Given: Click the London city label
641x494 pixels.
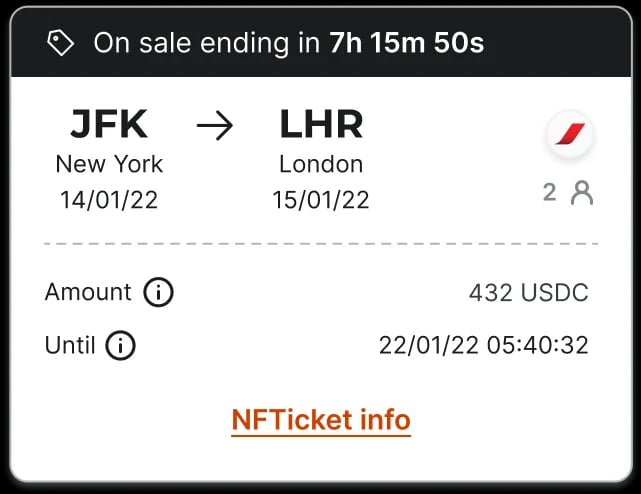Looking at the screenshot, I should [x=321, y=164].
